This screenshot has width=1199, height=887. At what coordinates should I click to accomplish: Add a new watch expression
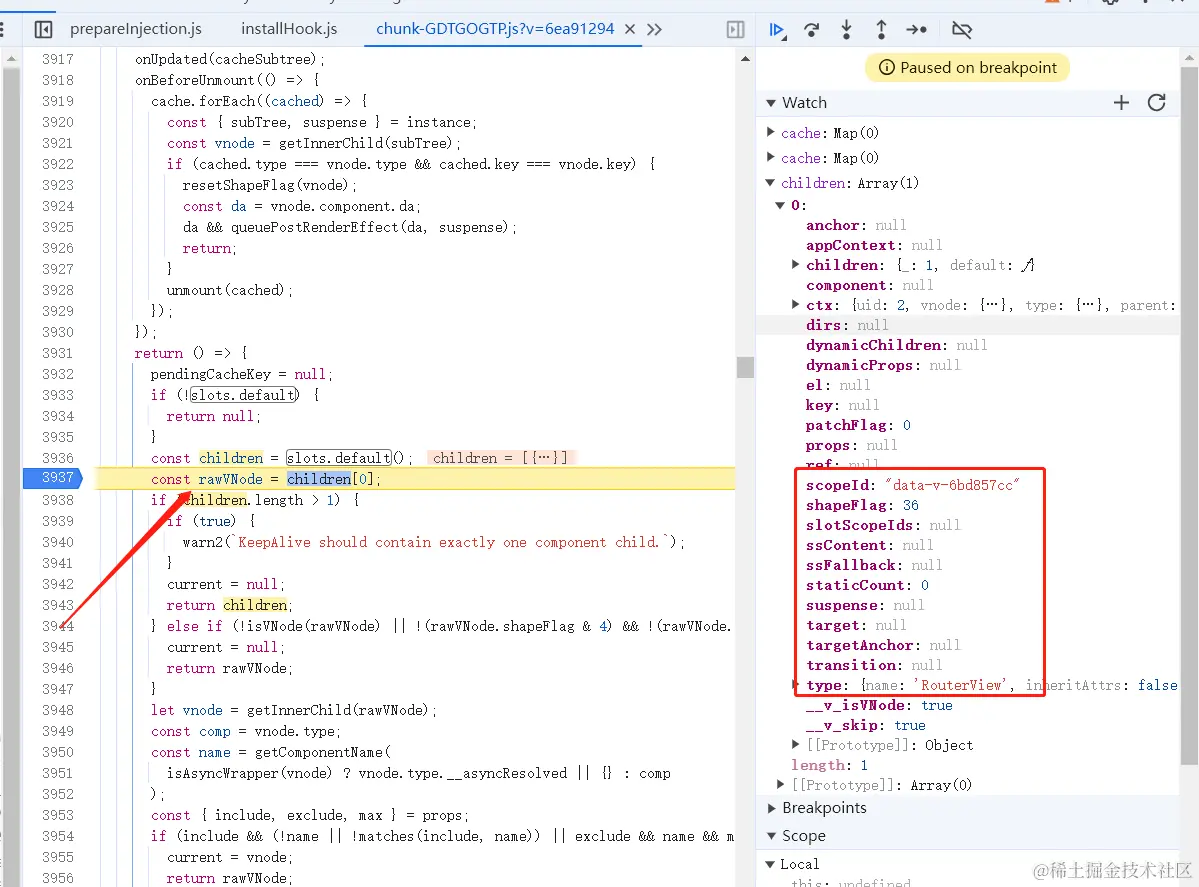click(1121, 102)
